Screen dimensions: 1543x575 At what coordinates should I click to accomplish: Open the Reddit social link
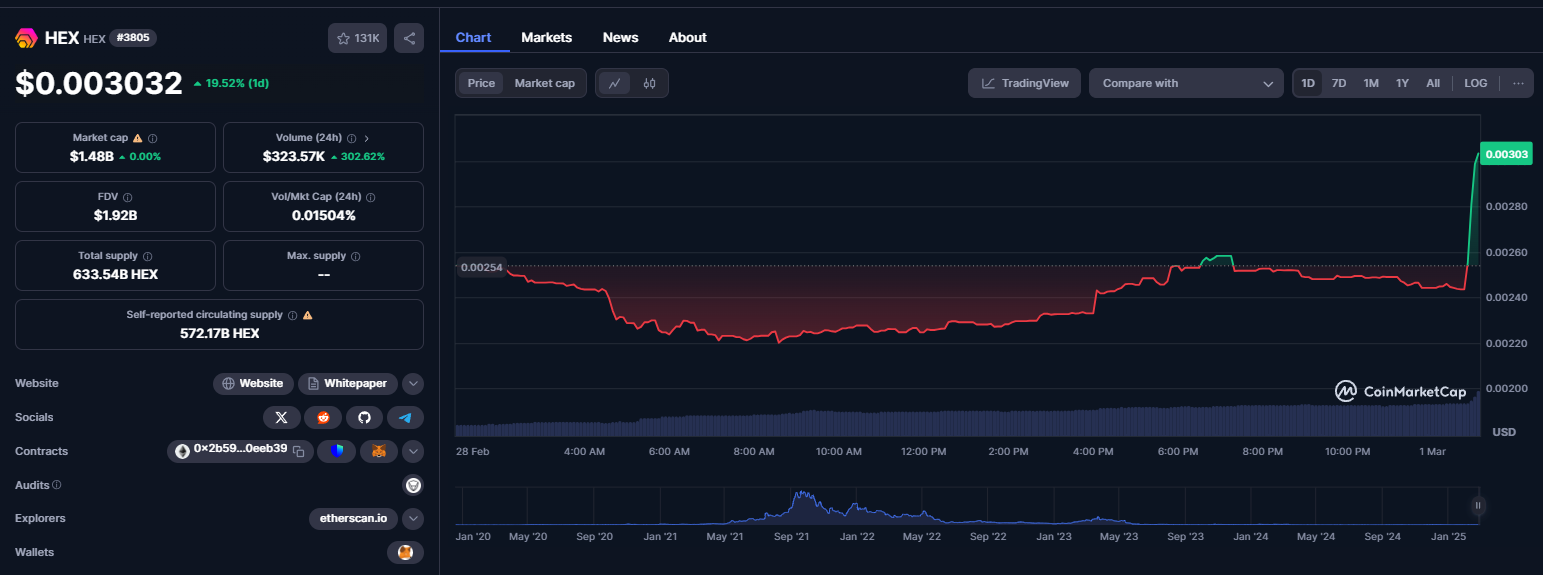[x=323, y=417]
